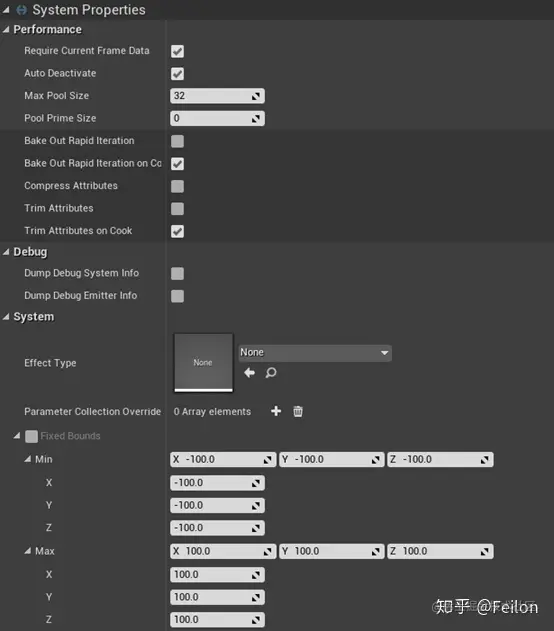Click the Max Pool Size label
This screenshot has width=554, height=631.
pyautogui.click(x=57, y=96)
